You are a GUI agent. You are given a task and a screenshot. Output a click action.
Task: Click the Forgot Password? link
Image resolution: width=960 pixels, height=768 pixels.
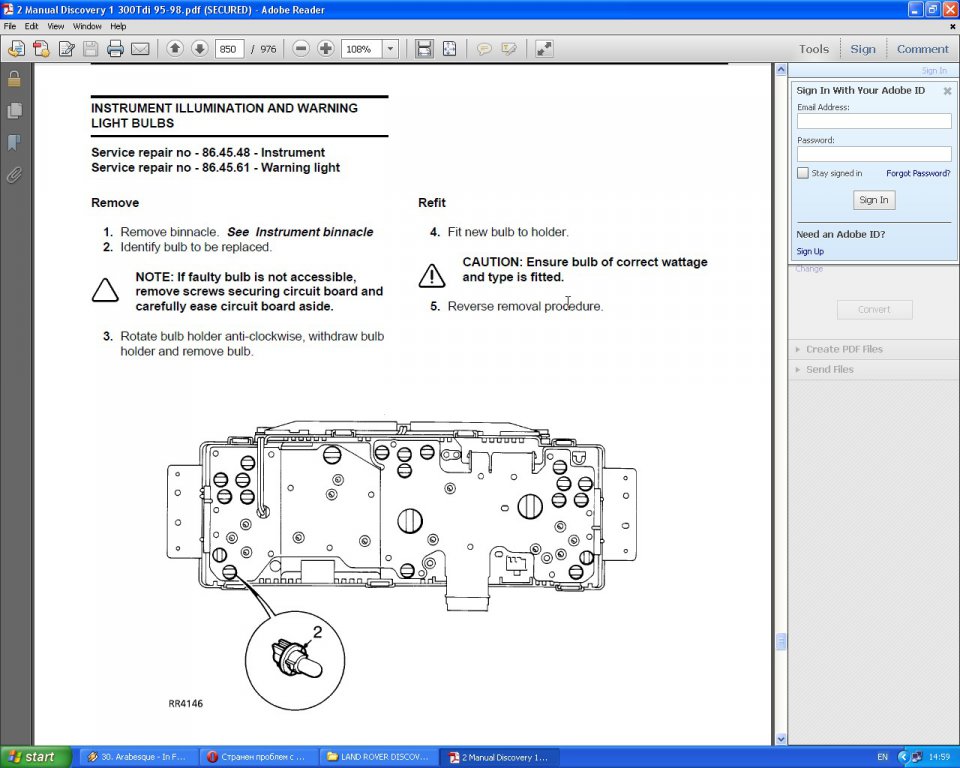point(918,173)
